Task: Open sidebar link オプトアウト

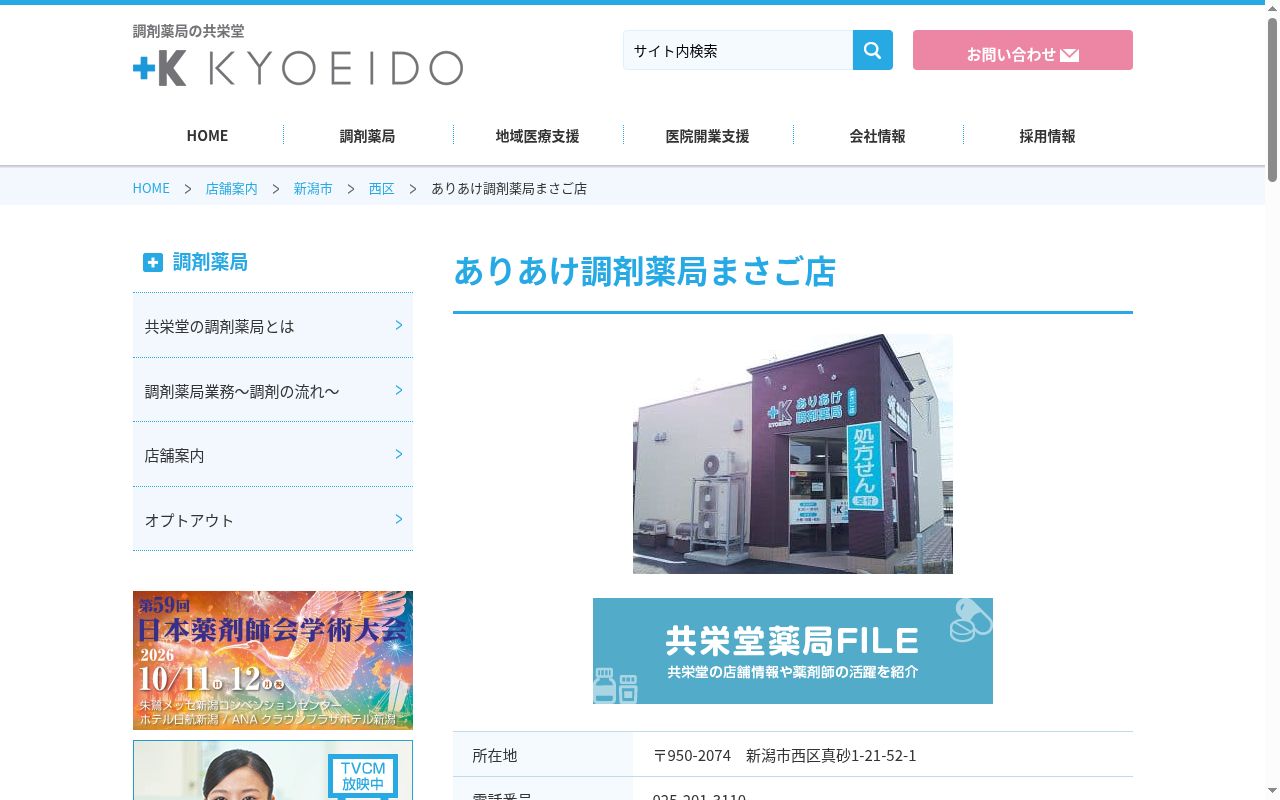Action: (273, 520)
